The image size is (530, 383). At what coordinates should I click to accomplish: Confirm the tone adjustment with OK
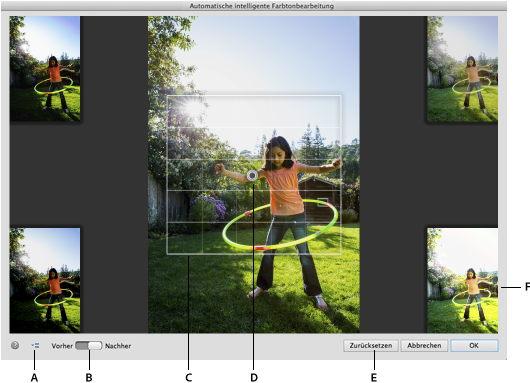[474, 345]
